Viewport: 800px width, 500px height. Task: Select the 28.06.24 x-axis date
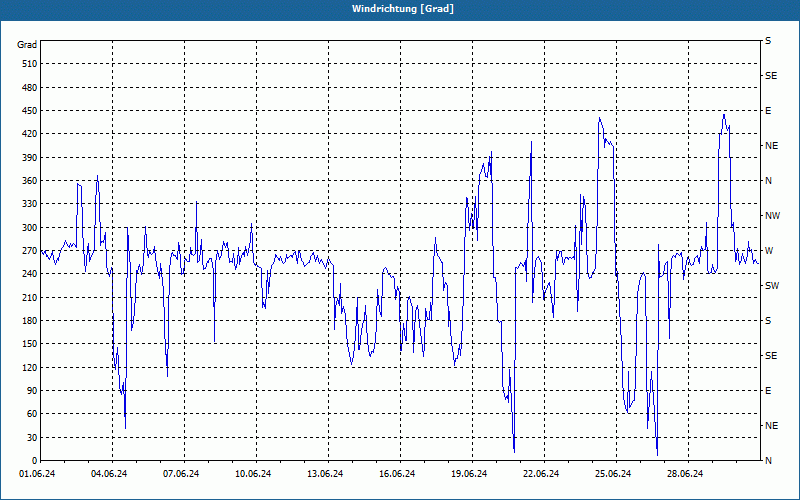coord(684,474)
